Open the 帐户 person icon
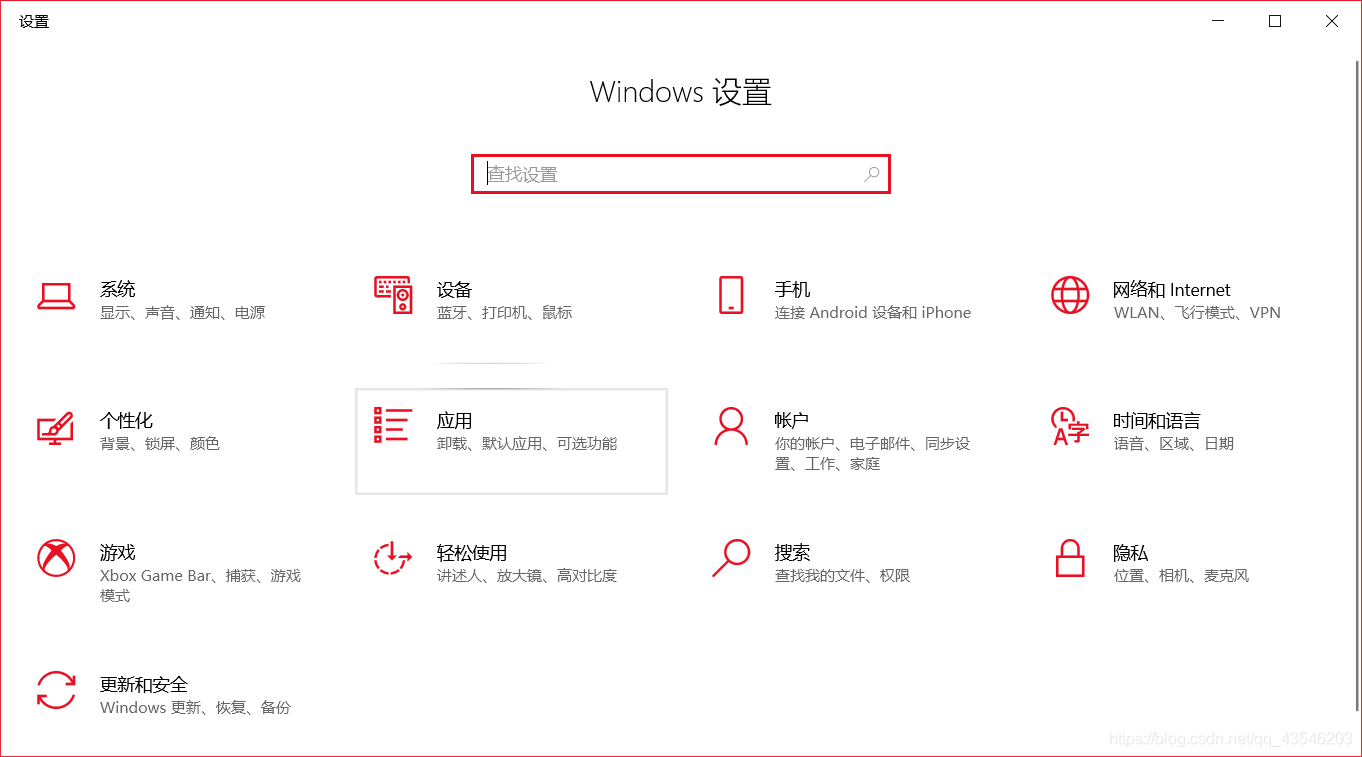Screen dimensions: 1362x757 point(731,426)
